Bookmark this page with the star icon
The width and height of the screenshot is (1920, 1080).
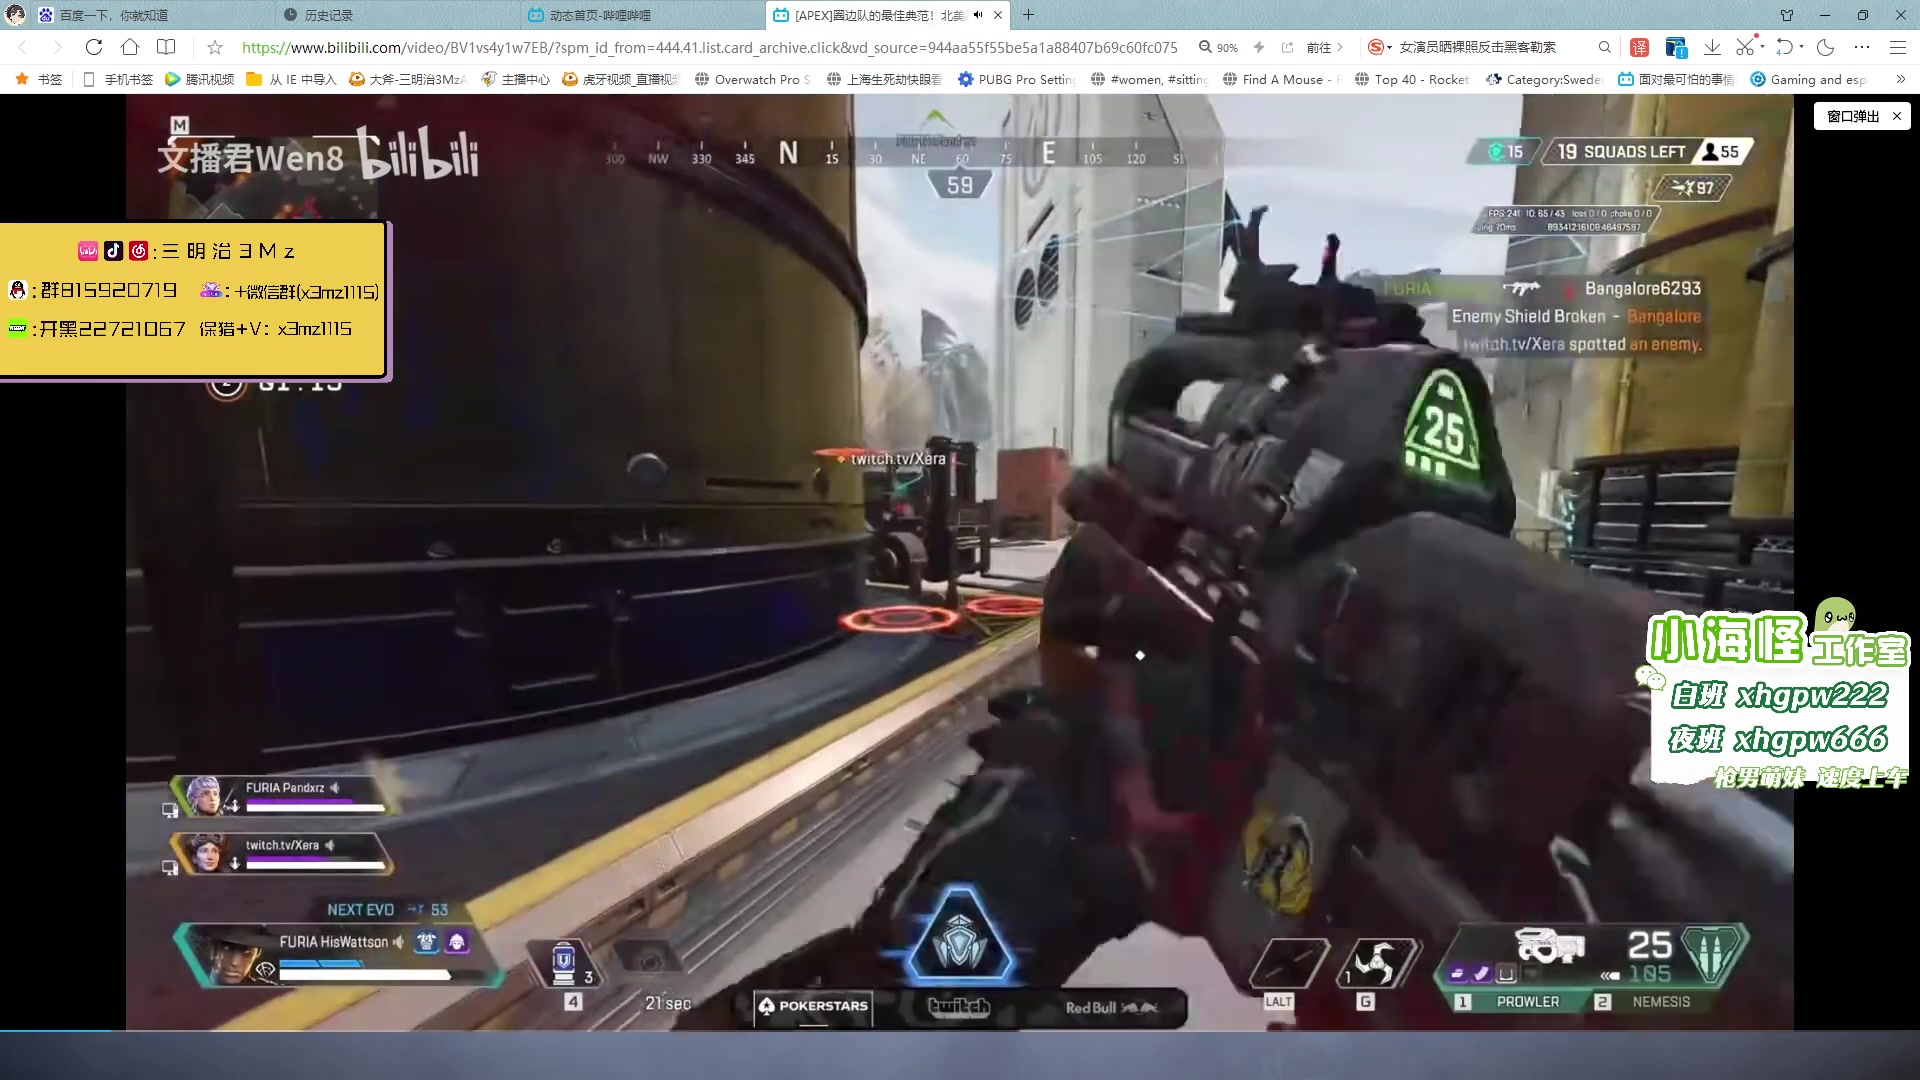point(215,47)
